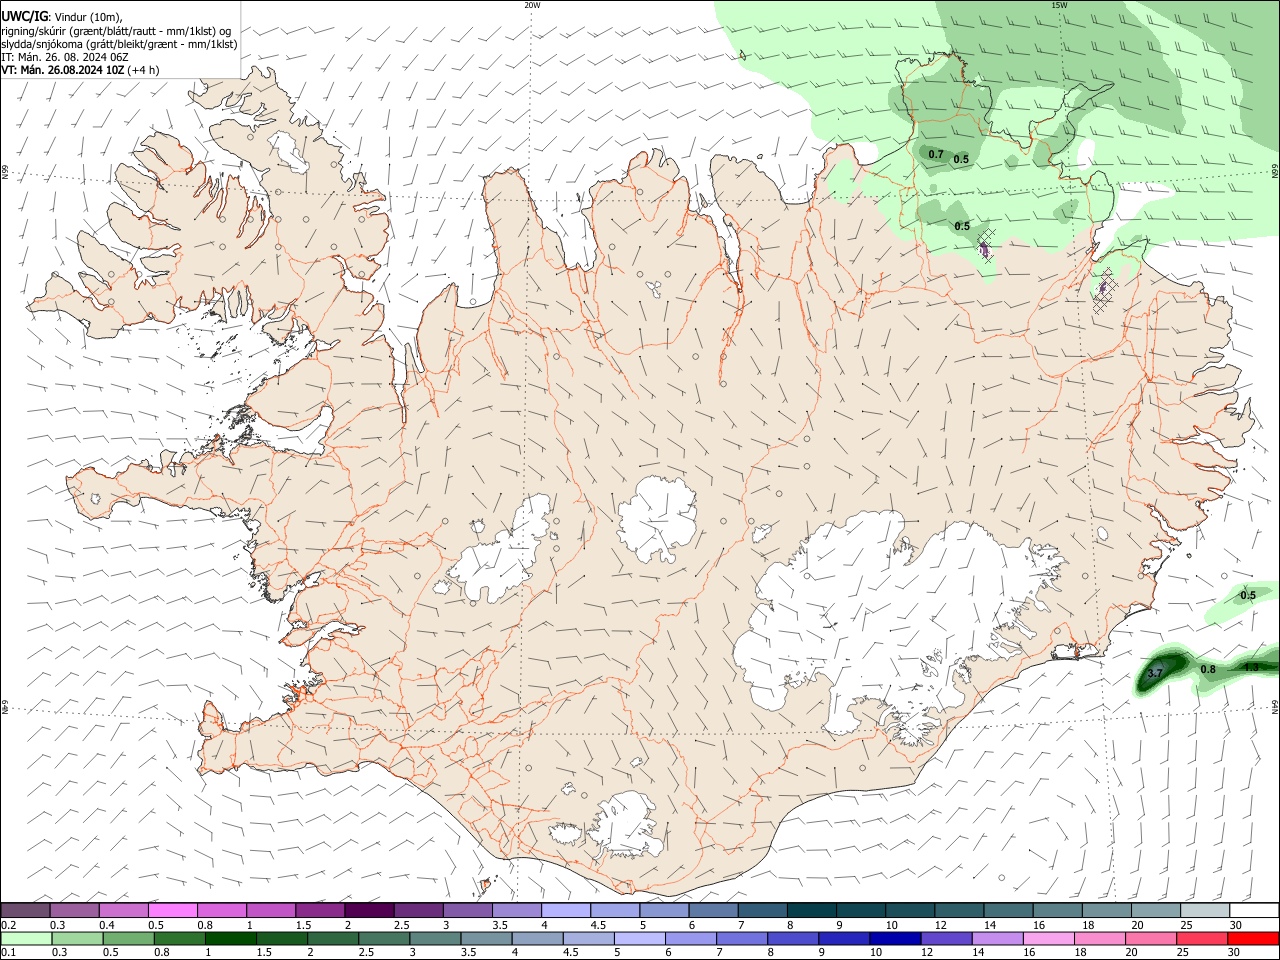Click the 10 deep blue swatch in the lower legend
The width and height of the screenshot is (1280, 960).
click(895, 939)
